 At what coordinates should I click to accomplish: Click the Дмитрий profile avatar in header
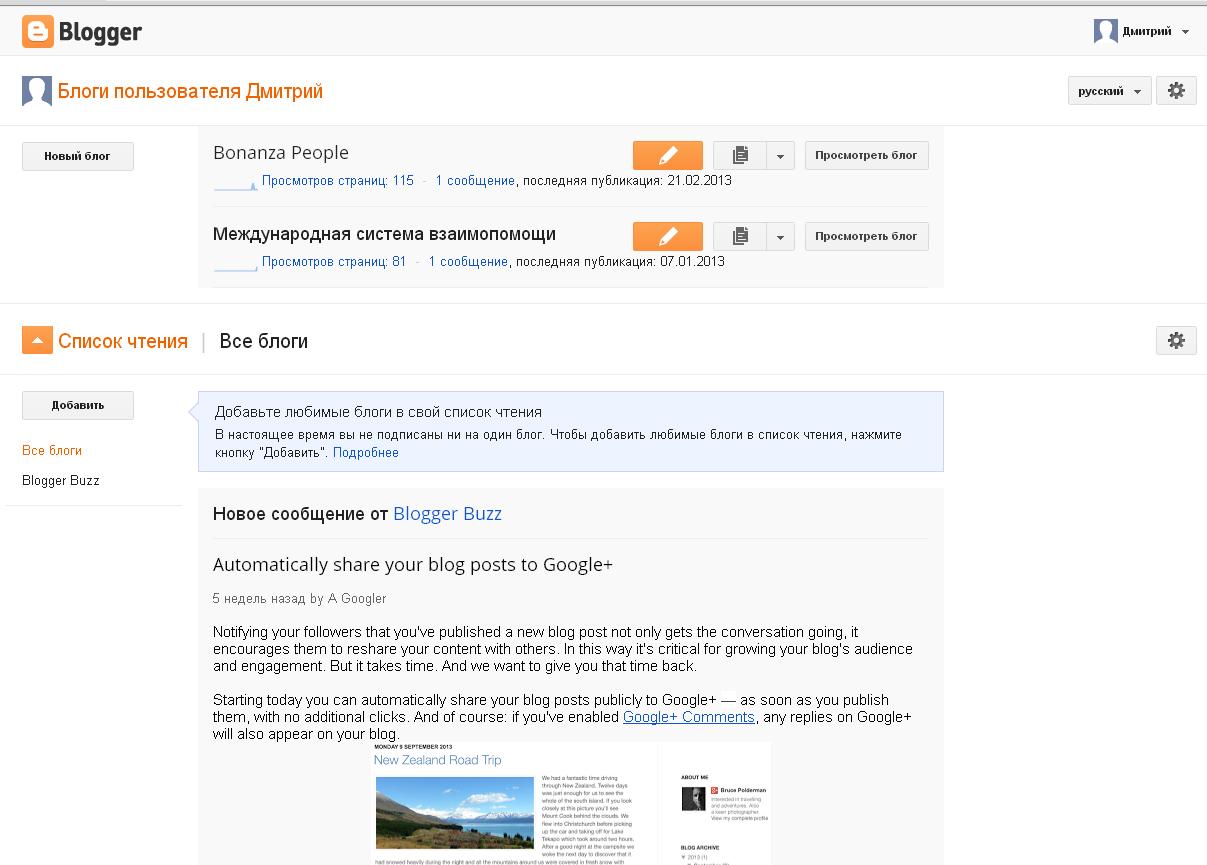1105,32
